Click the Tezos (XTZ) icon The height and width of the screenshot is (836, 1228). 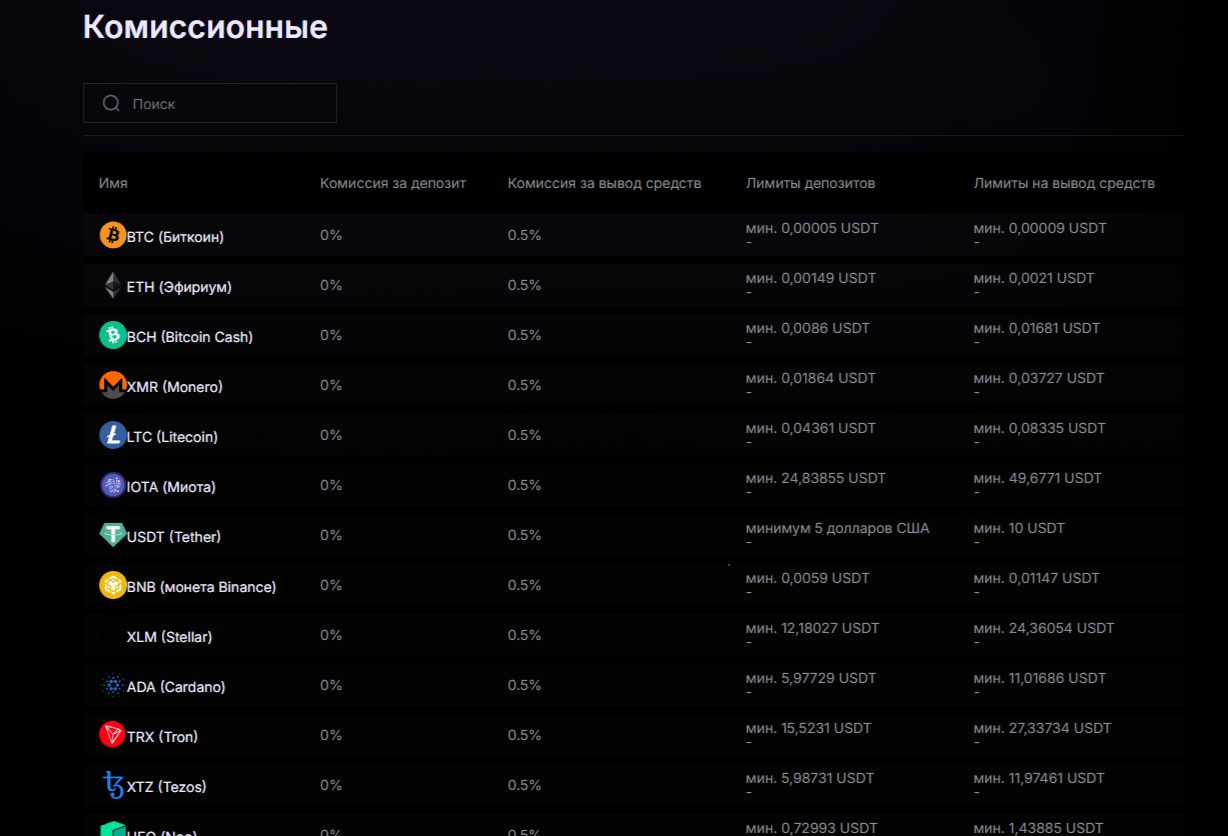coord(113,786)
